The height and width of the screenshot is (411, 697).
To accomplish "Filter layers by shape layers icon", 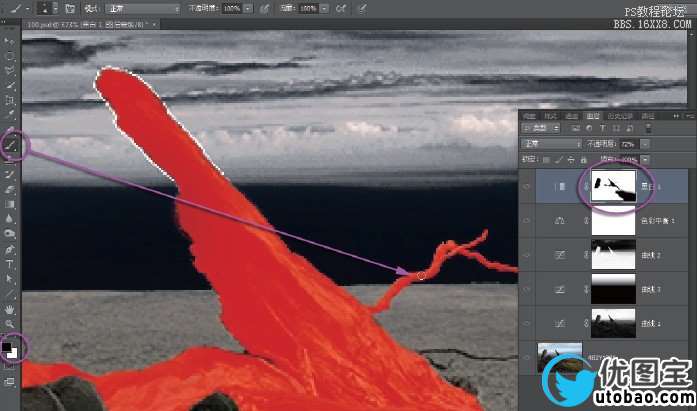I will point(616,128).
